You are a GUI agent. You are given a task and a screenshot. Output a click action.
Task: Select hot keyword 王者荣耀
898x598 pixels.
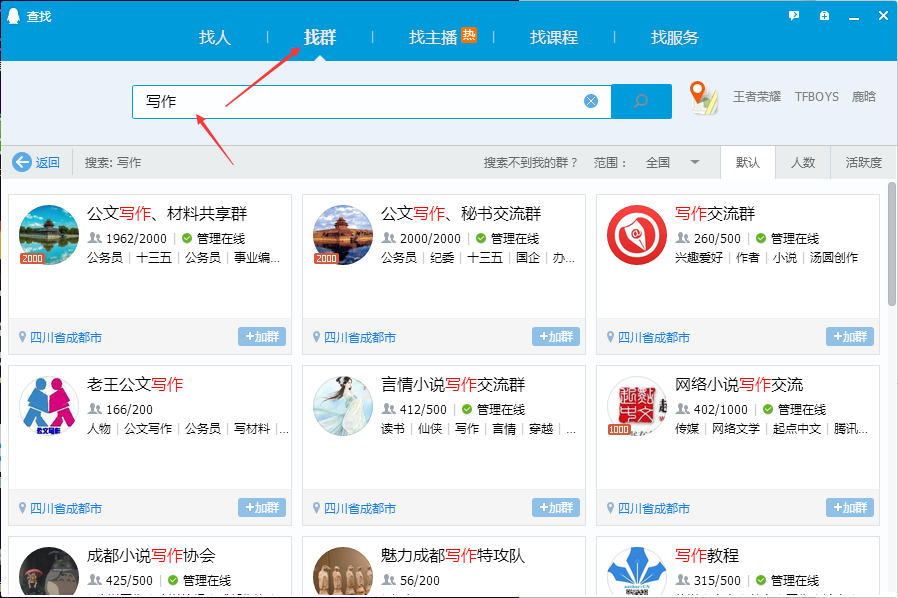tap(757, 96)
